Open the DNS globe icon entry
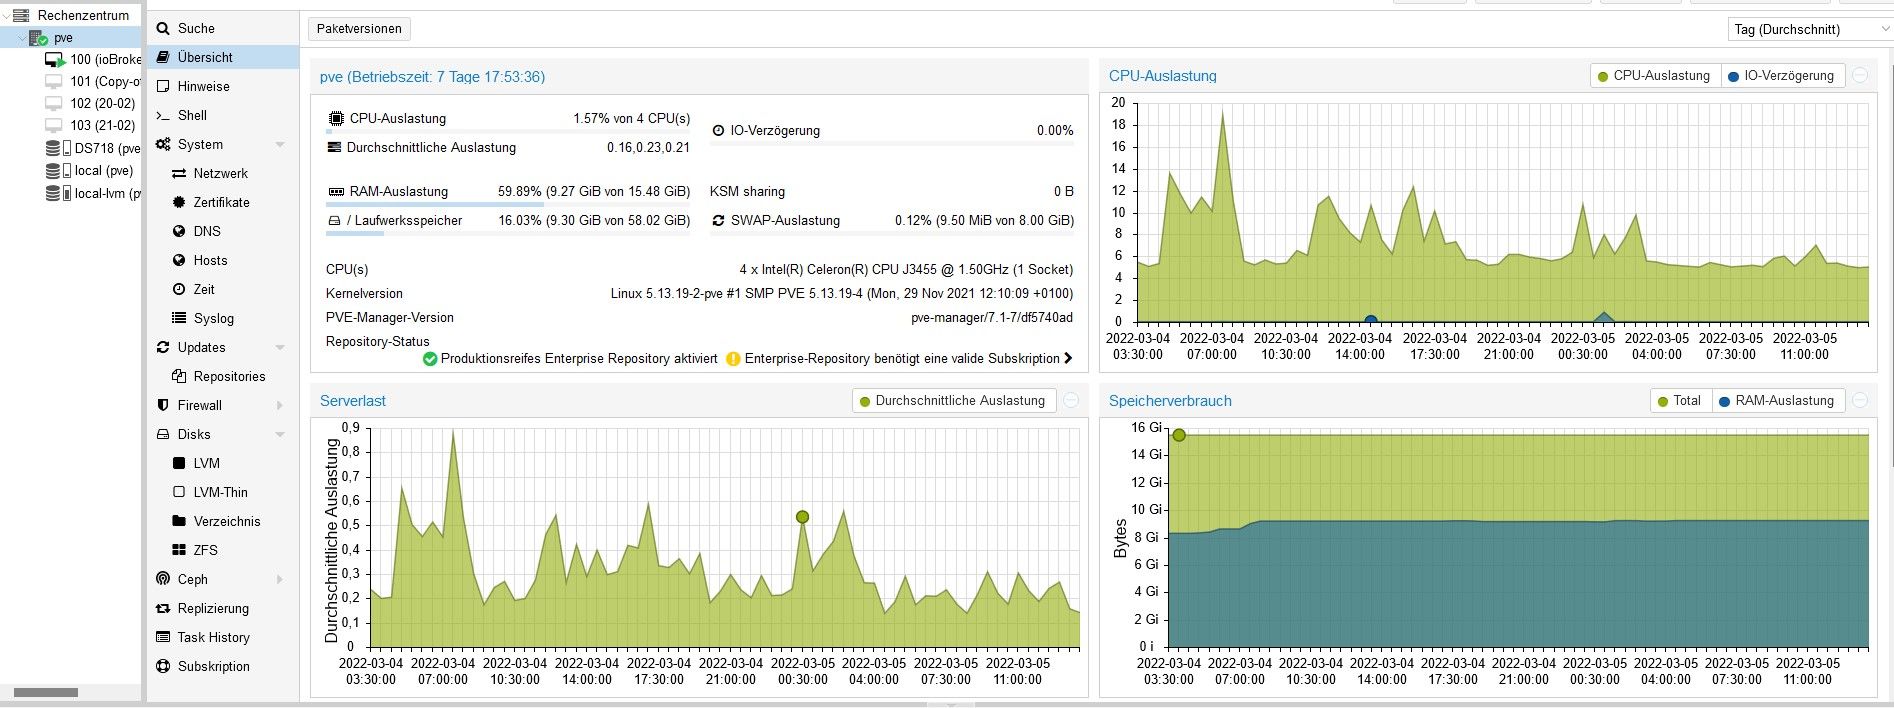Viewport: 1894px width, 708px height. pyautogui.click(x=179, y=231)
